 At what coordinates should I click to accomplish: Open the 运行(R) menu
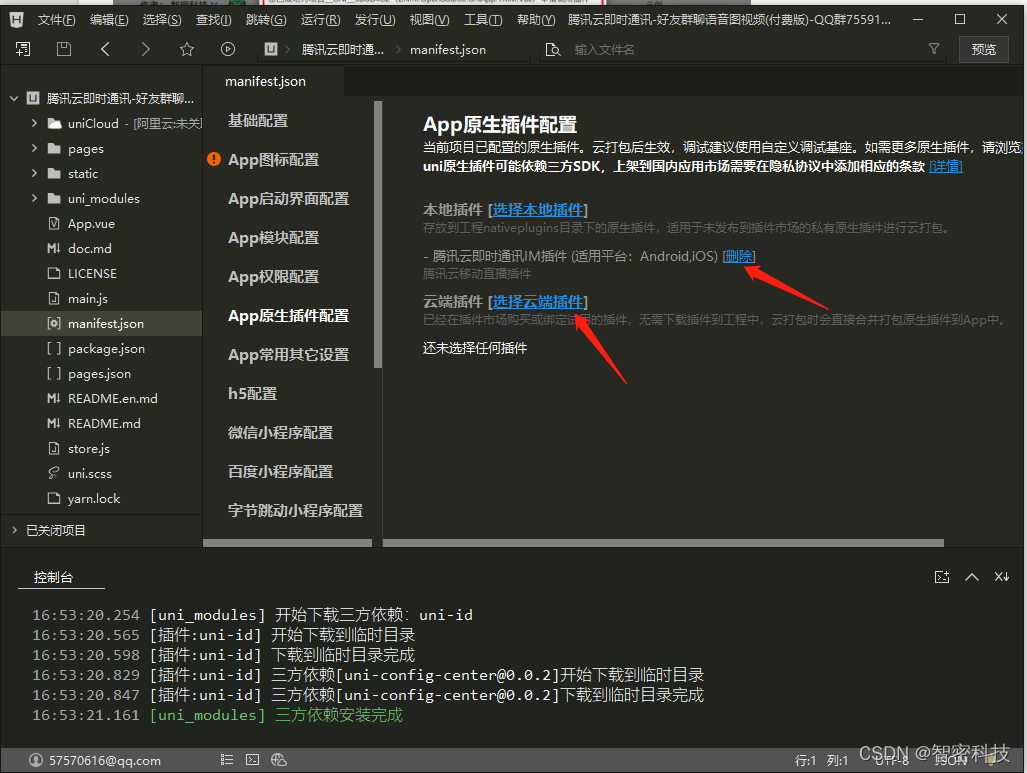320,20
